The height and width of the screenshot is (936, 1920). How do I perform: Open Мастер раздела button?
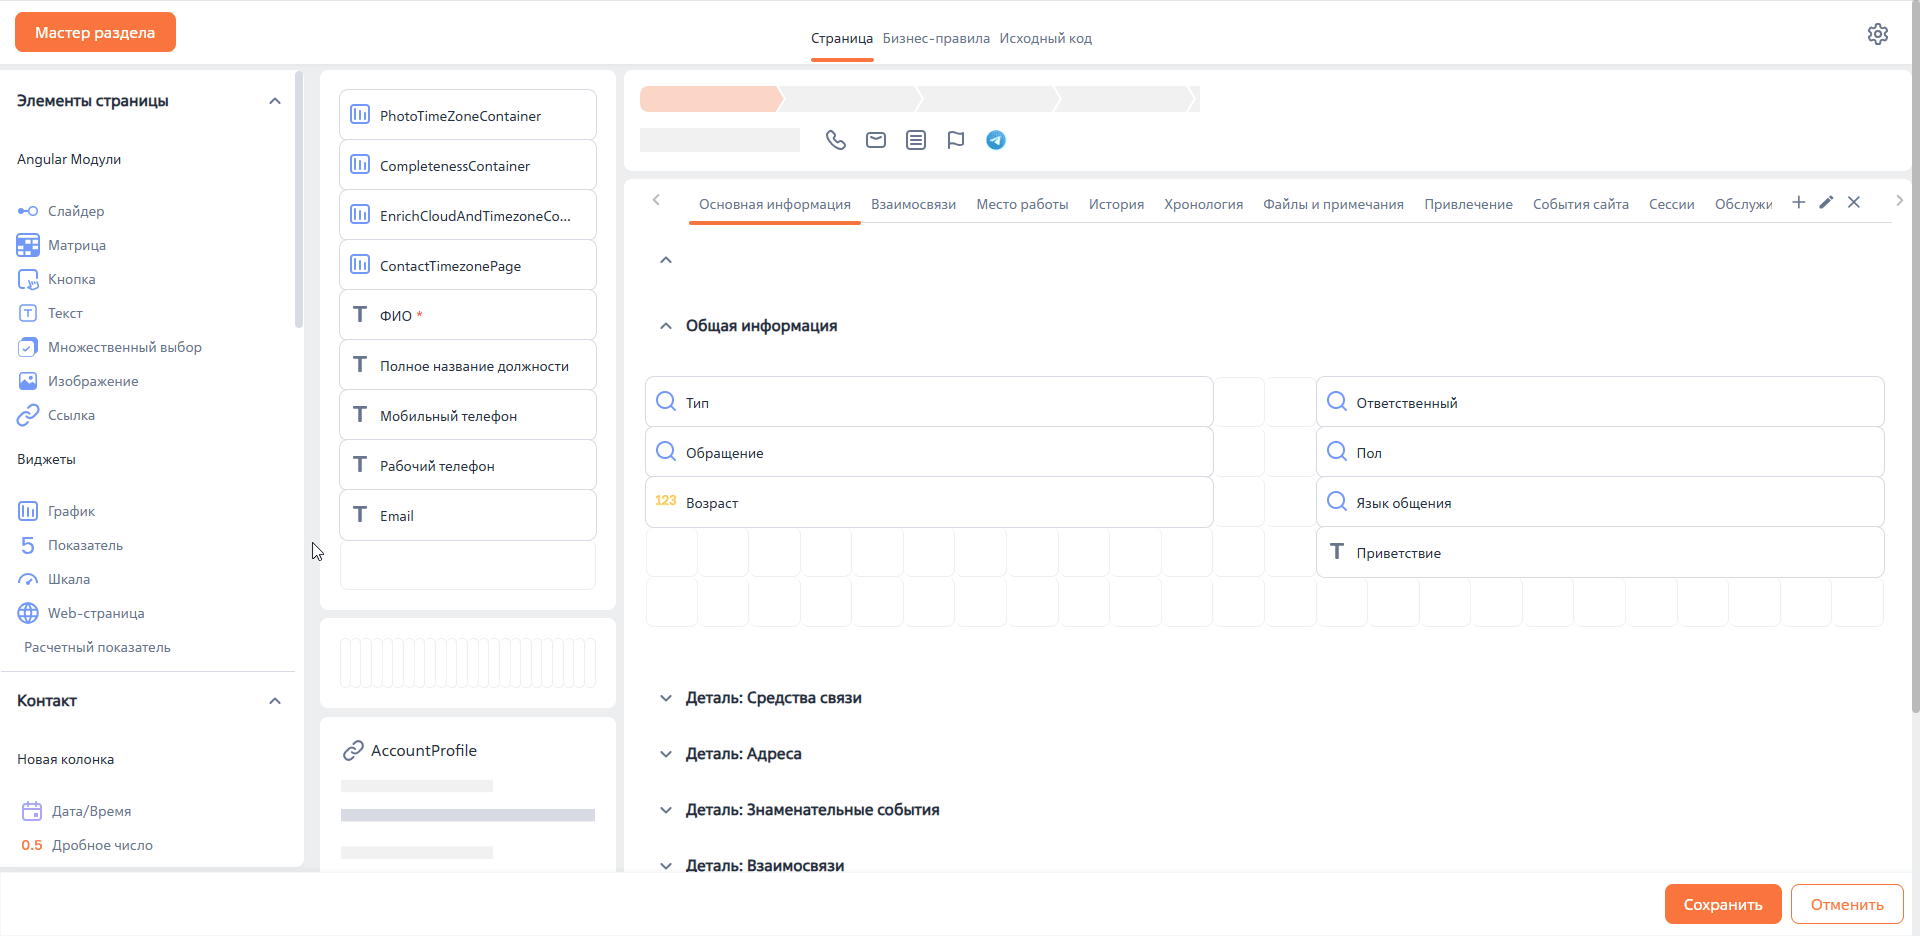coord(95,32)
